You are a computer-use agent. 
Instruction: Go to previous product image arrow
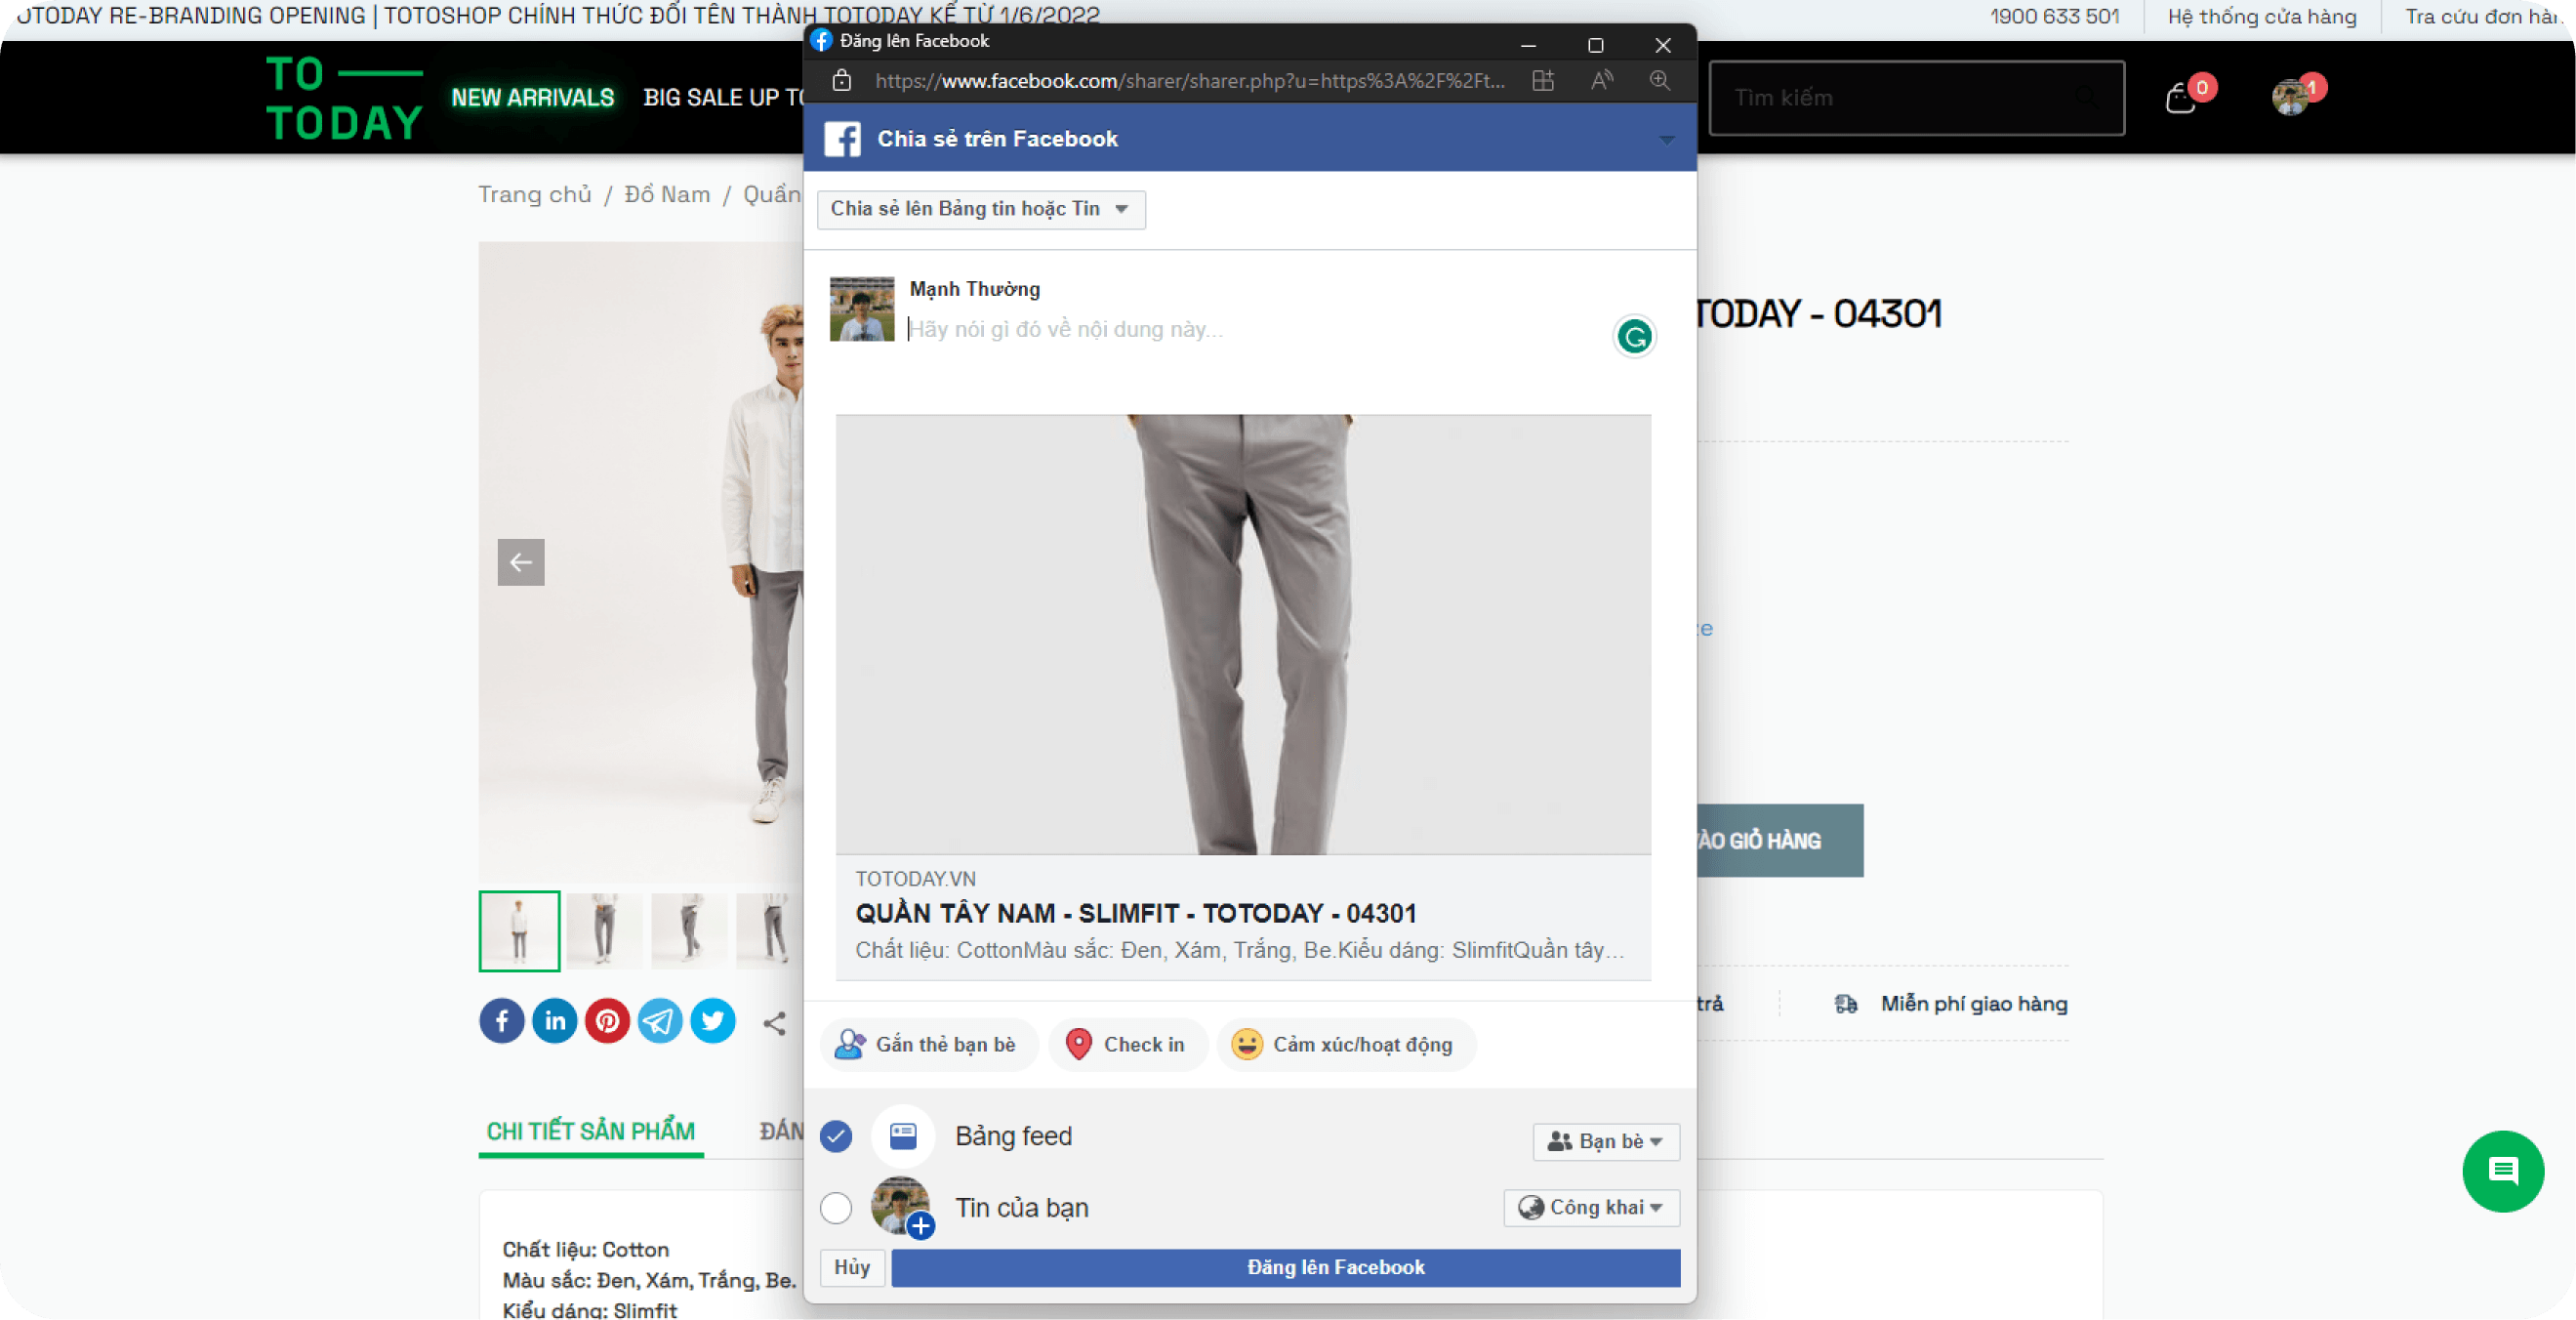pos(521,562)
